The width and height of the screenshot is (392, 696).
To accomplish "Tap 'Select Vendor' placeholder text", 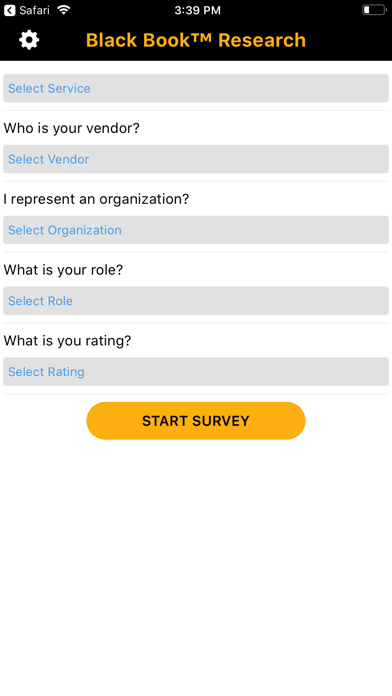I will (48, 159).
